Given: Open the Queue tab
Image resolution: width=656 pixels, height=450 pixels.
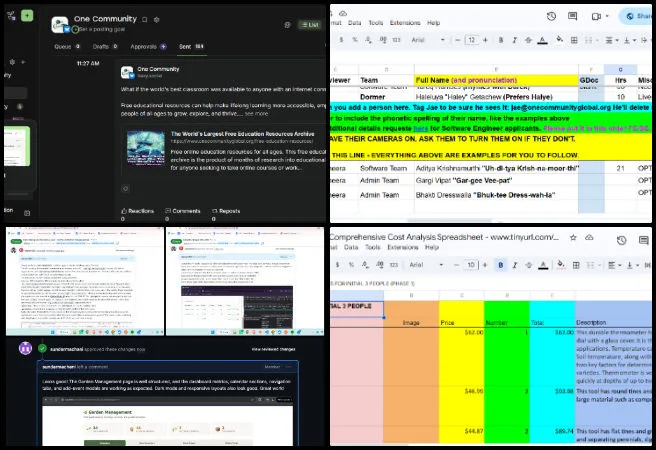Looking at the screenshot, I should point(67,46).
